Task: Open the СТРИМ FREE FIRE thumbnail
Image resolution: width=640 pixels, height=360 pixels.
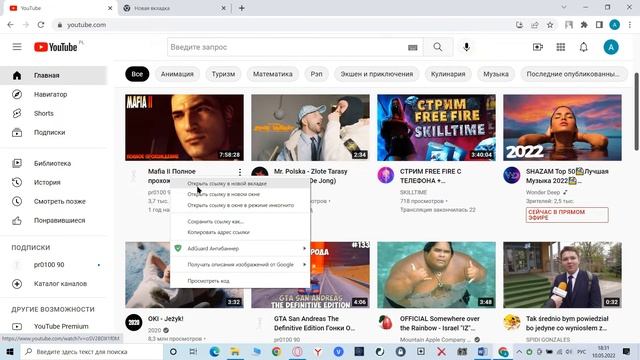Action: (436, 128)
